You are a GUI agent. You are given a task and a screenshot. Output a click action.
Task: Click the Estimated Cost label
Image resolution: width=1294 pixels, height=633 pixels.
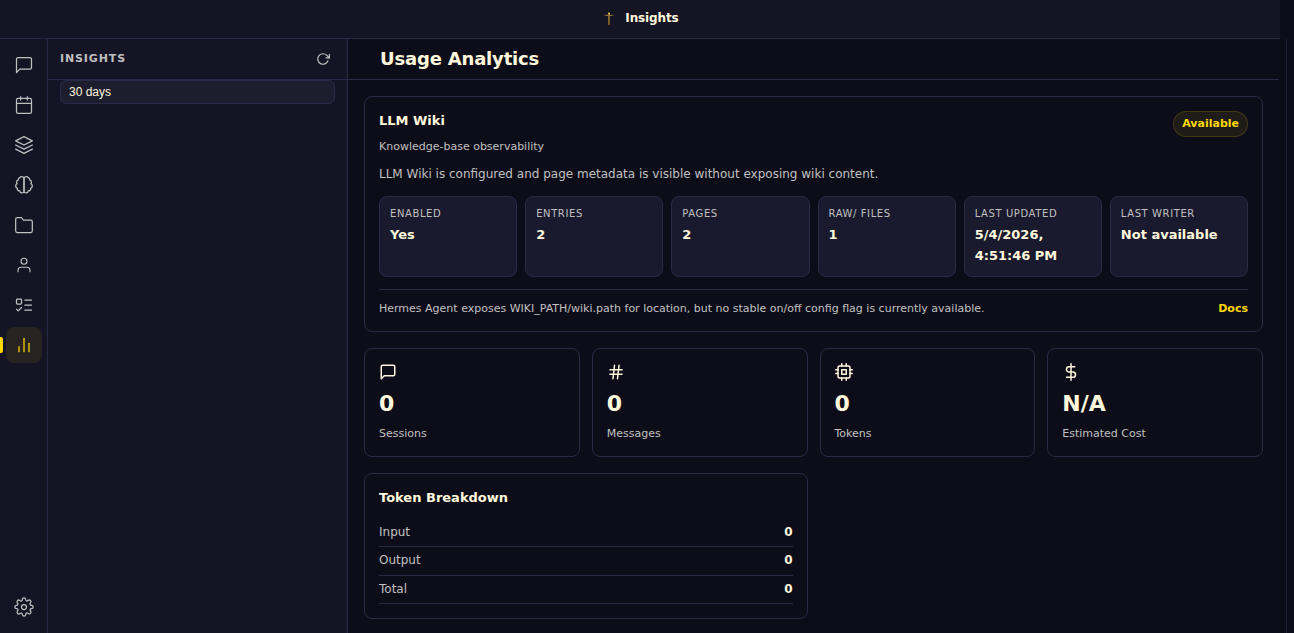point(1104,434)
